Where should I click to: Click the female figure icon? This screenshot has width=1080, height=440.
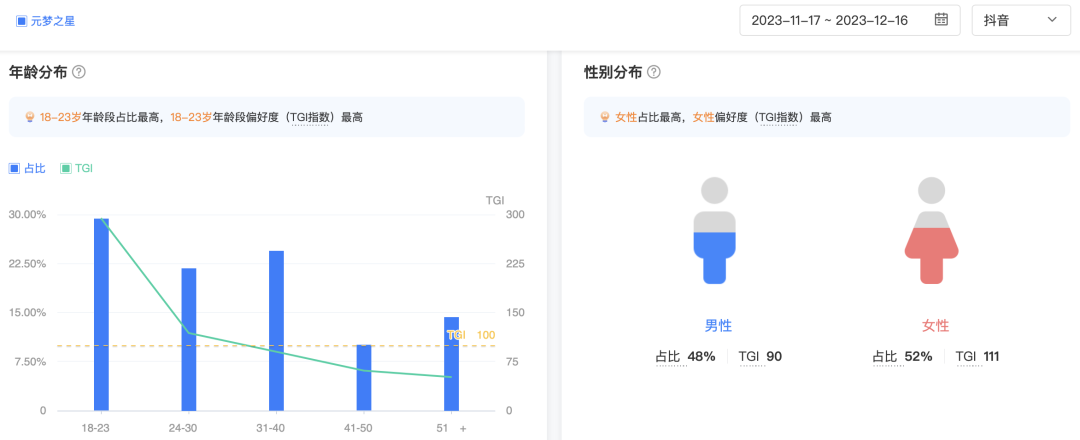point(932,230)
